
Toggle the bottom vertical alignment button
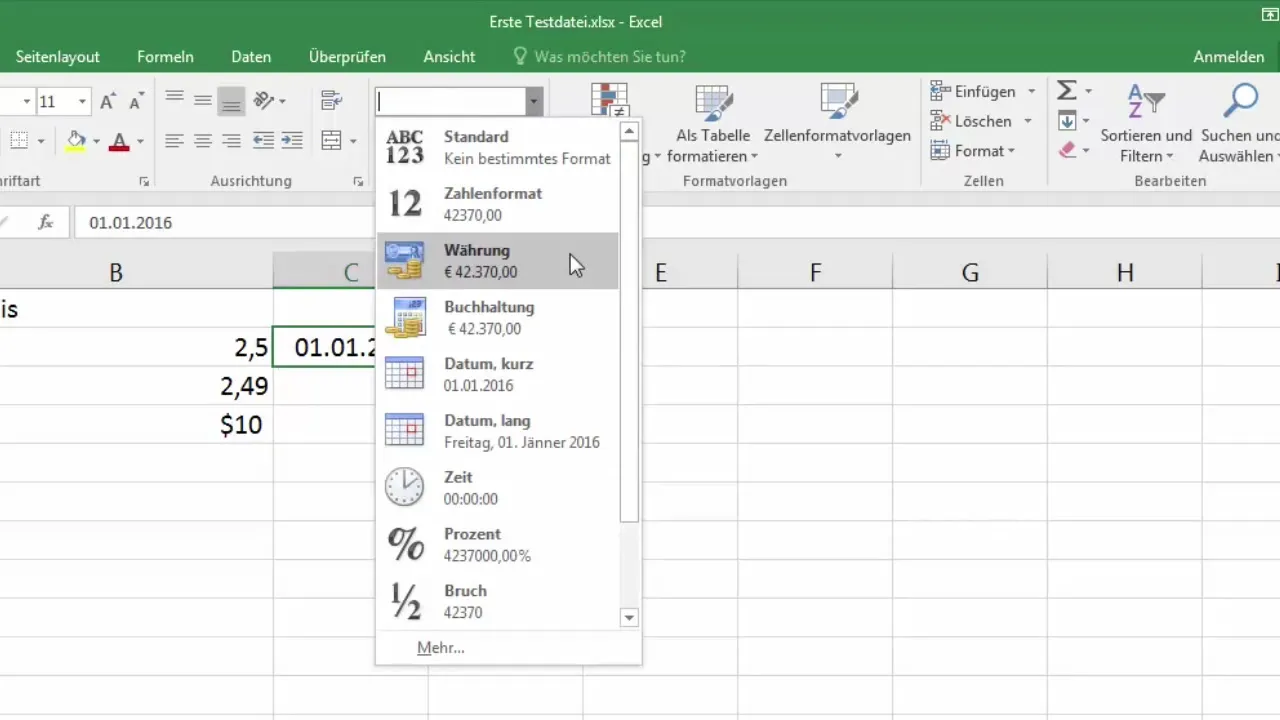click(x=232, y=100)
